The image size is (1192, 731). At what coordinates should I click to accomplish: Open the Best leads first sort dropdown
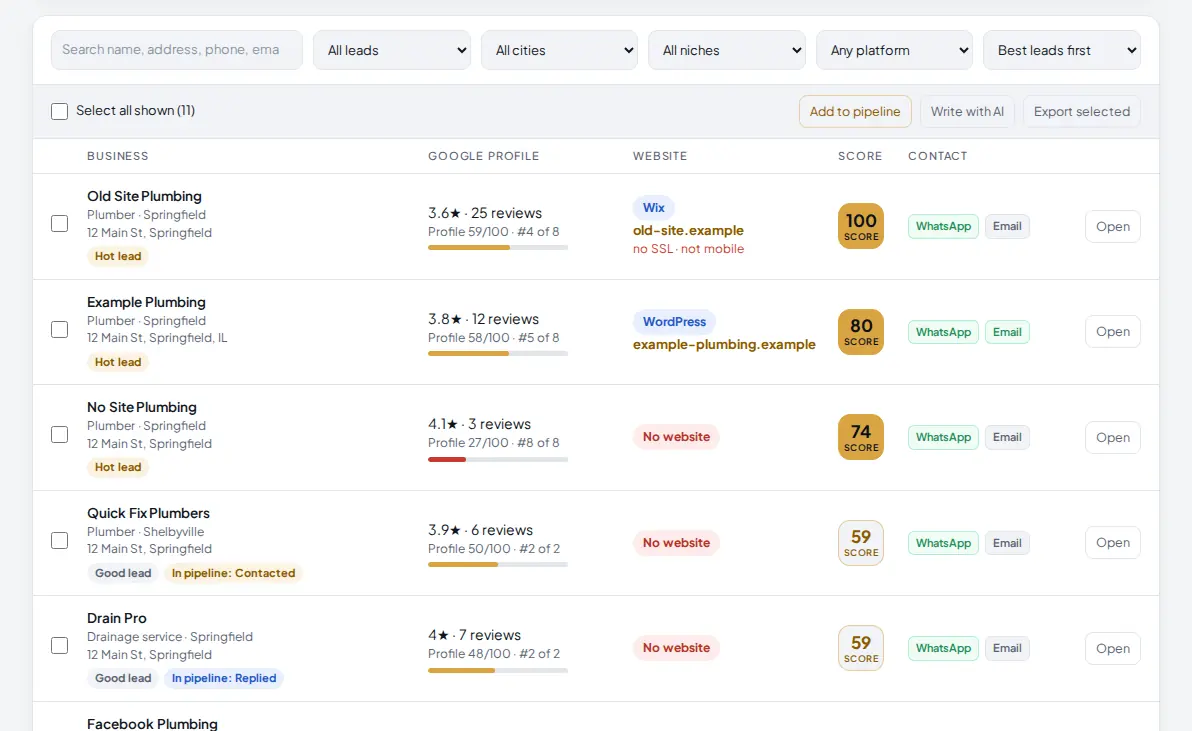(x=1062, y=50)
